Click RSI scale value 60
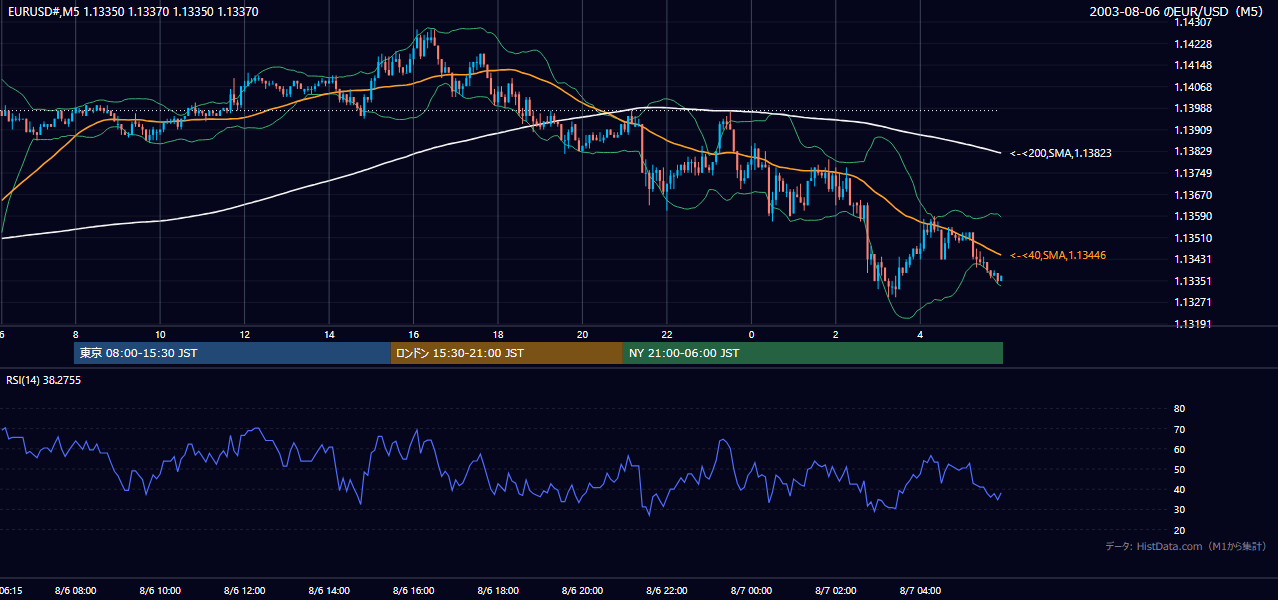 [x=1179, y=449]
